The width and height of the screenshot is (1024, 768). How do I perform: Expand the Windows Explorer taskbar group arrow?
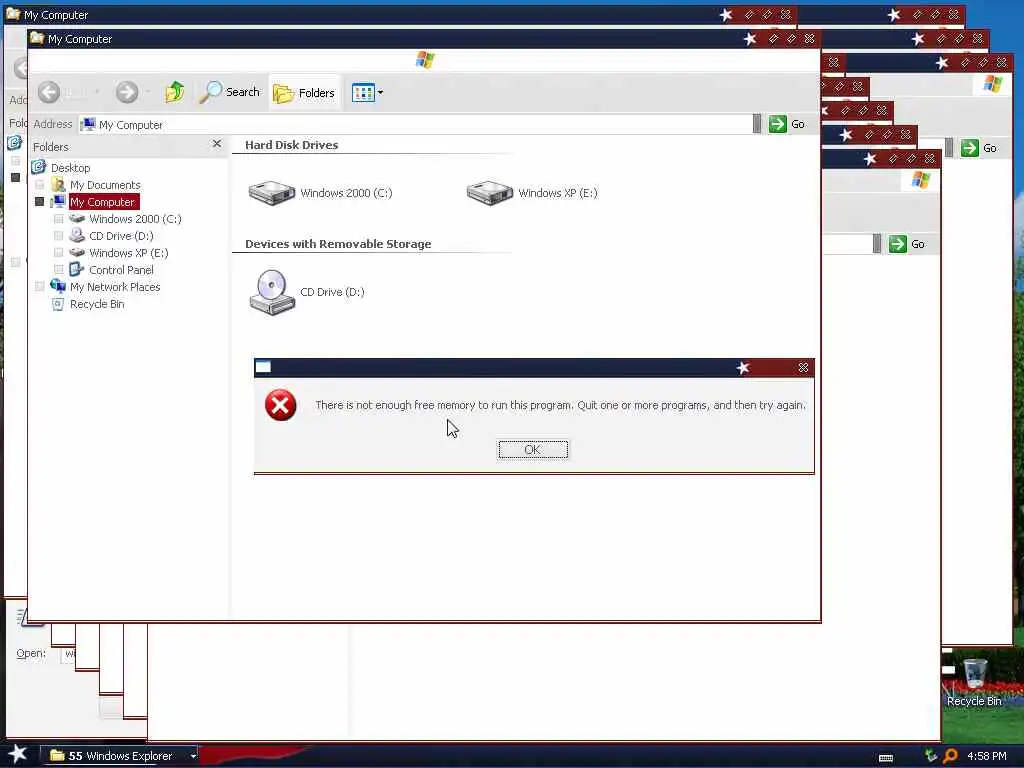click(193, 756)
